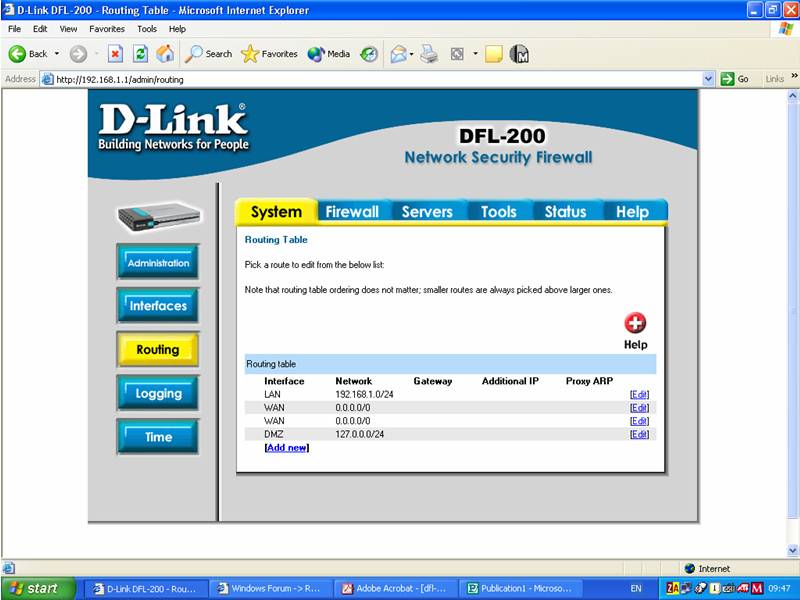The image size is (800, 600).
Task: Click the Back arrow icon
Action: (17, 54)
